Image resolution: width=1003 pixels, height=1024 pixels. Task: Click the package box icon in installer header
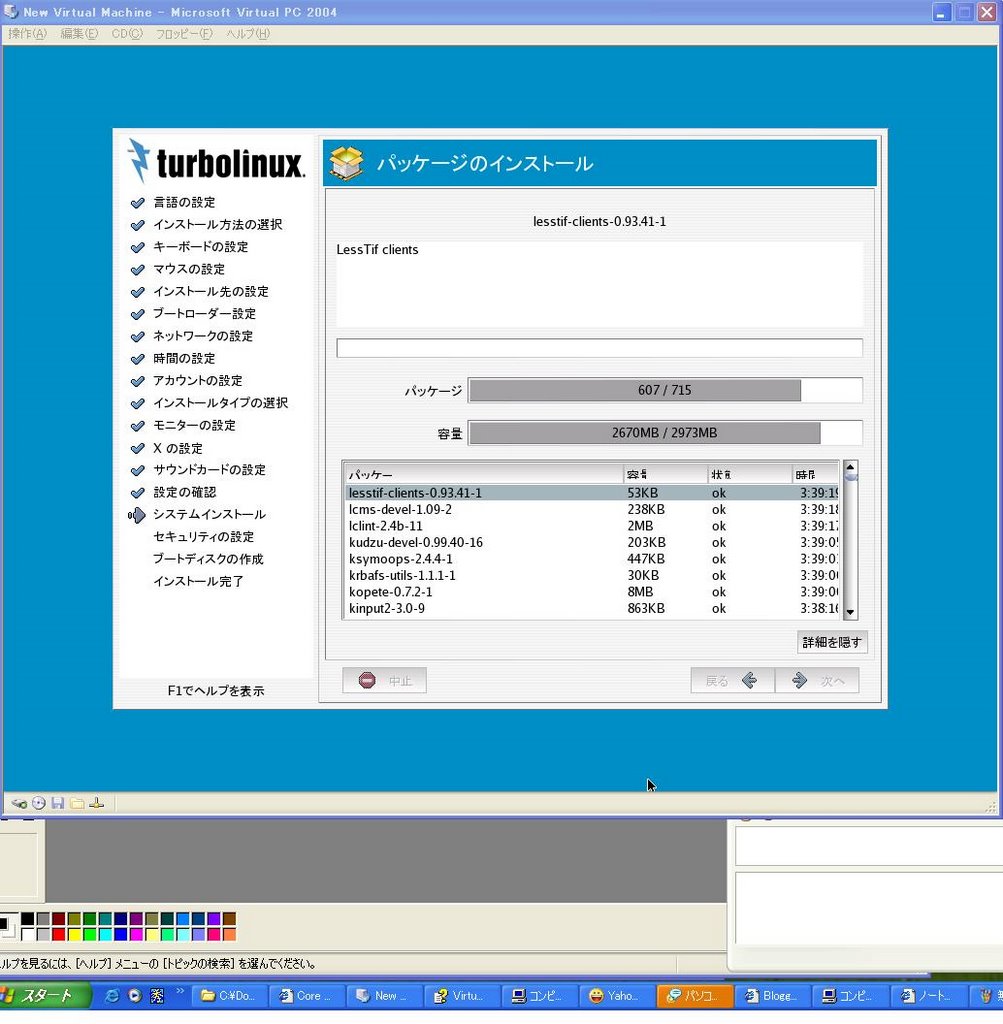coord(346,163)
